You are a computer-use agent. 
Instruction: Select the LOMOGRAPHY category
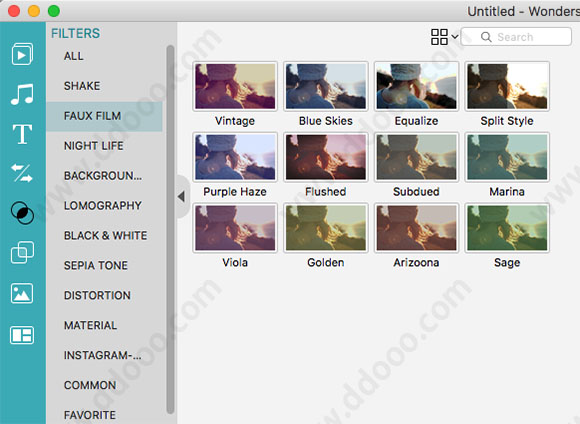coord(103,206)
